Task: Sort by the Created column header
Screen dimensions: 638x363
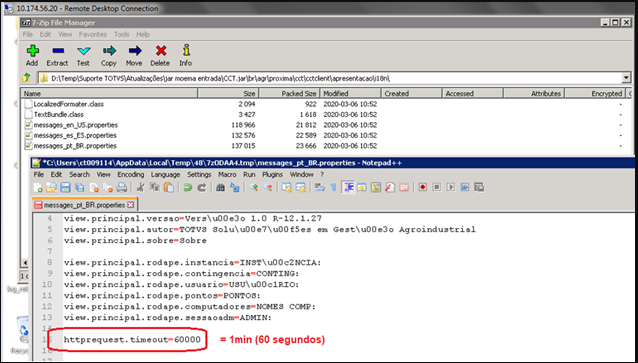Action: pyautogui.click(x=411, y=94)
